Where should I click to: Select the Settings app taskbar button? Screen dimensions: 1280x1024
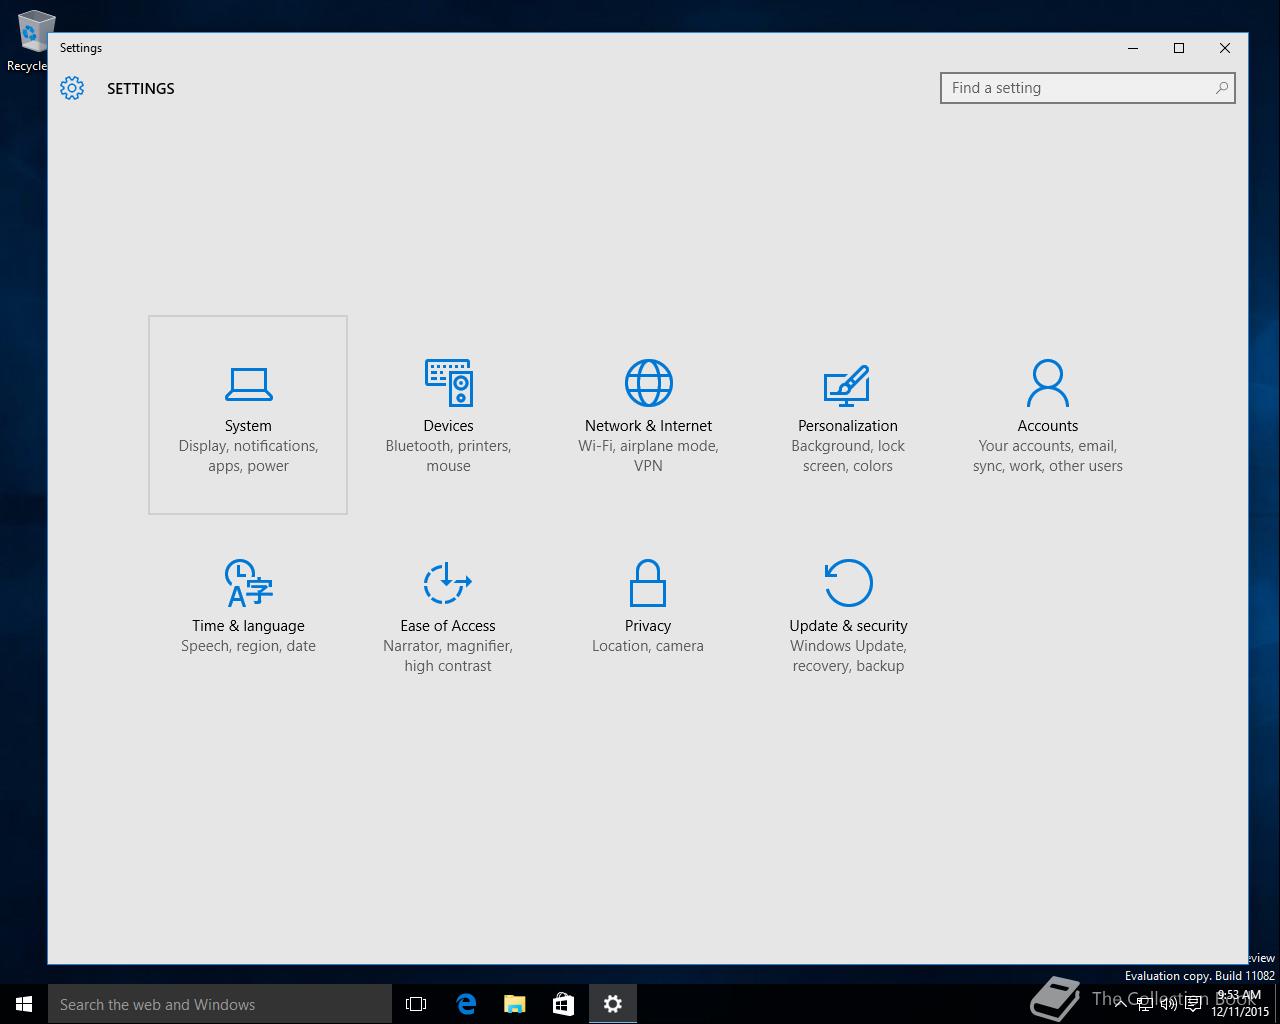pos(613,1004)
